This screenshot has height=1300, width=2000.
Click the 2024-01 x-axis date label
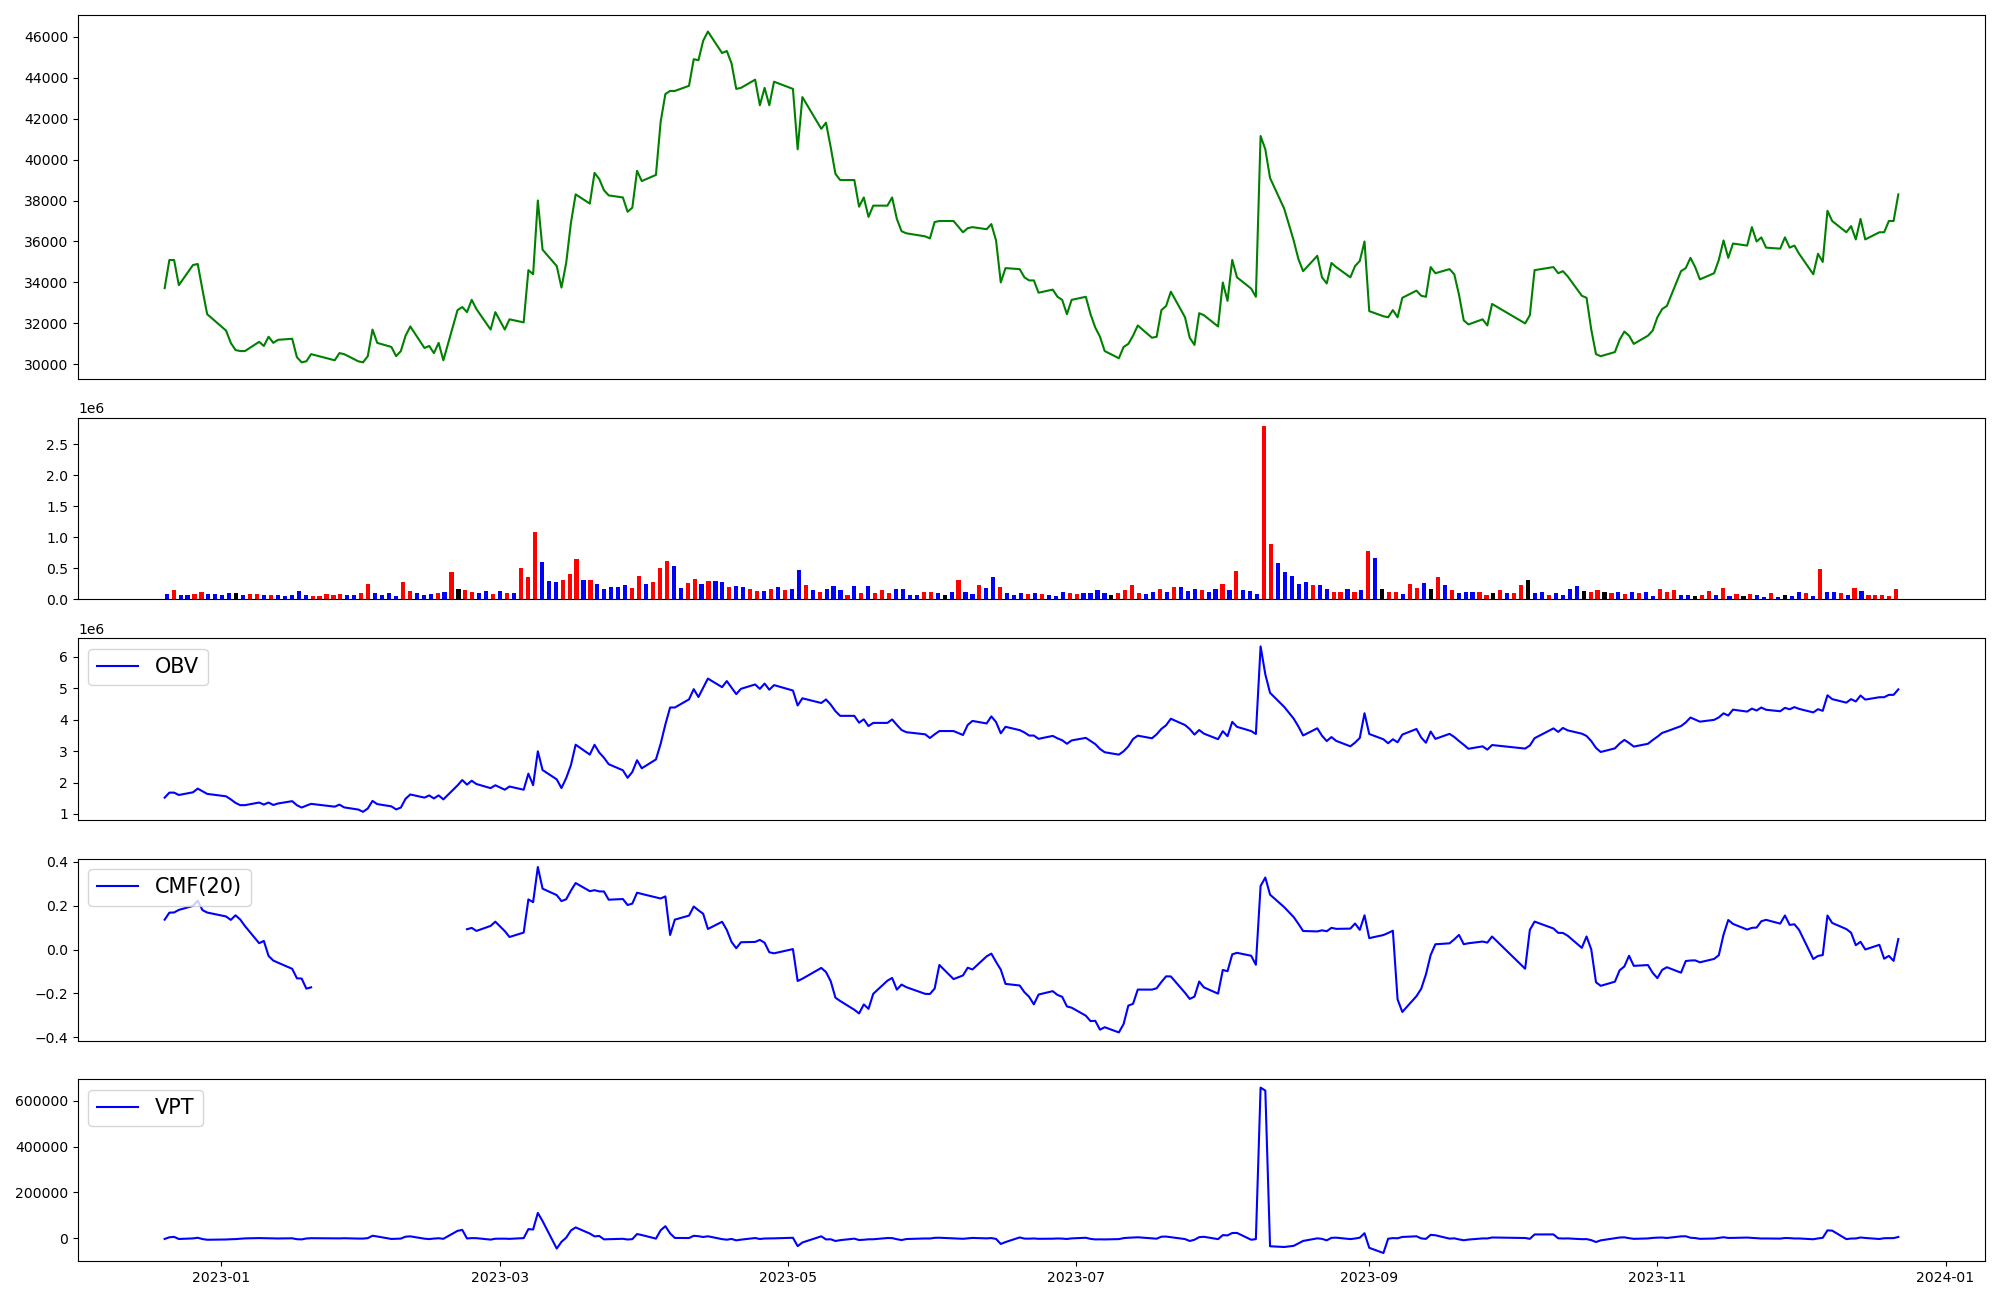(x=1945, y=1277)
